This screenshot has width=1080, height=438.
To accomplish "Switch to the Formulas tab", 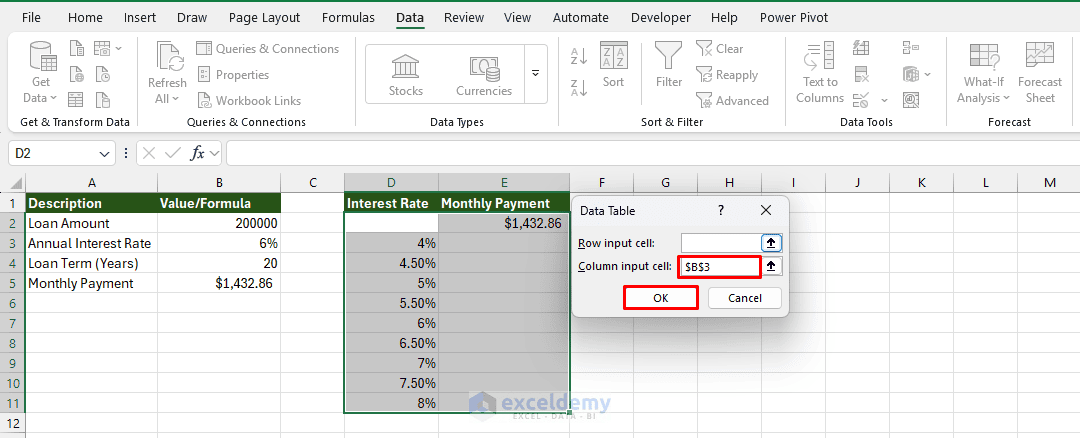I will 349,18.
